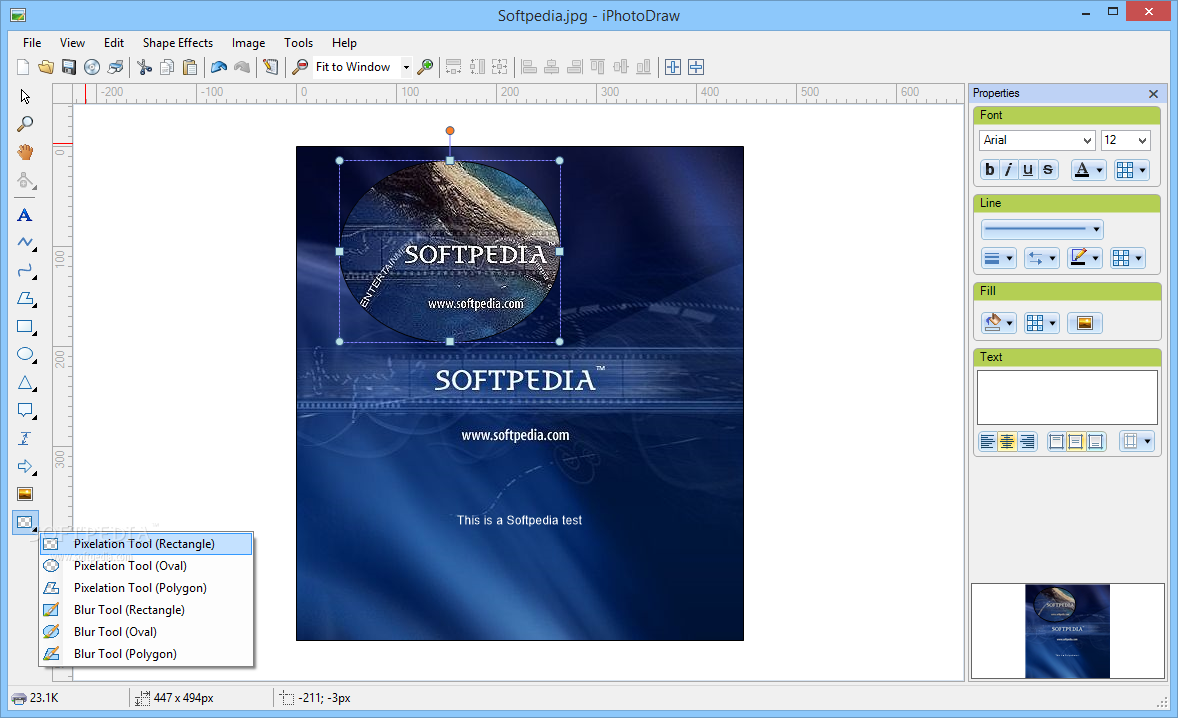Save the file with floppy disk icon
The height and width of the screenshot is (718, 1178).
coord(68,67)
